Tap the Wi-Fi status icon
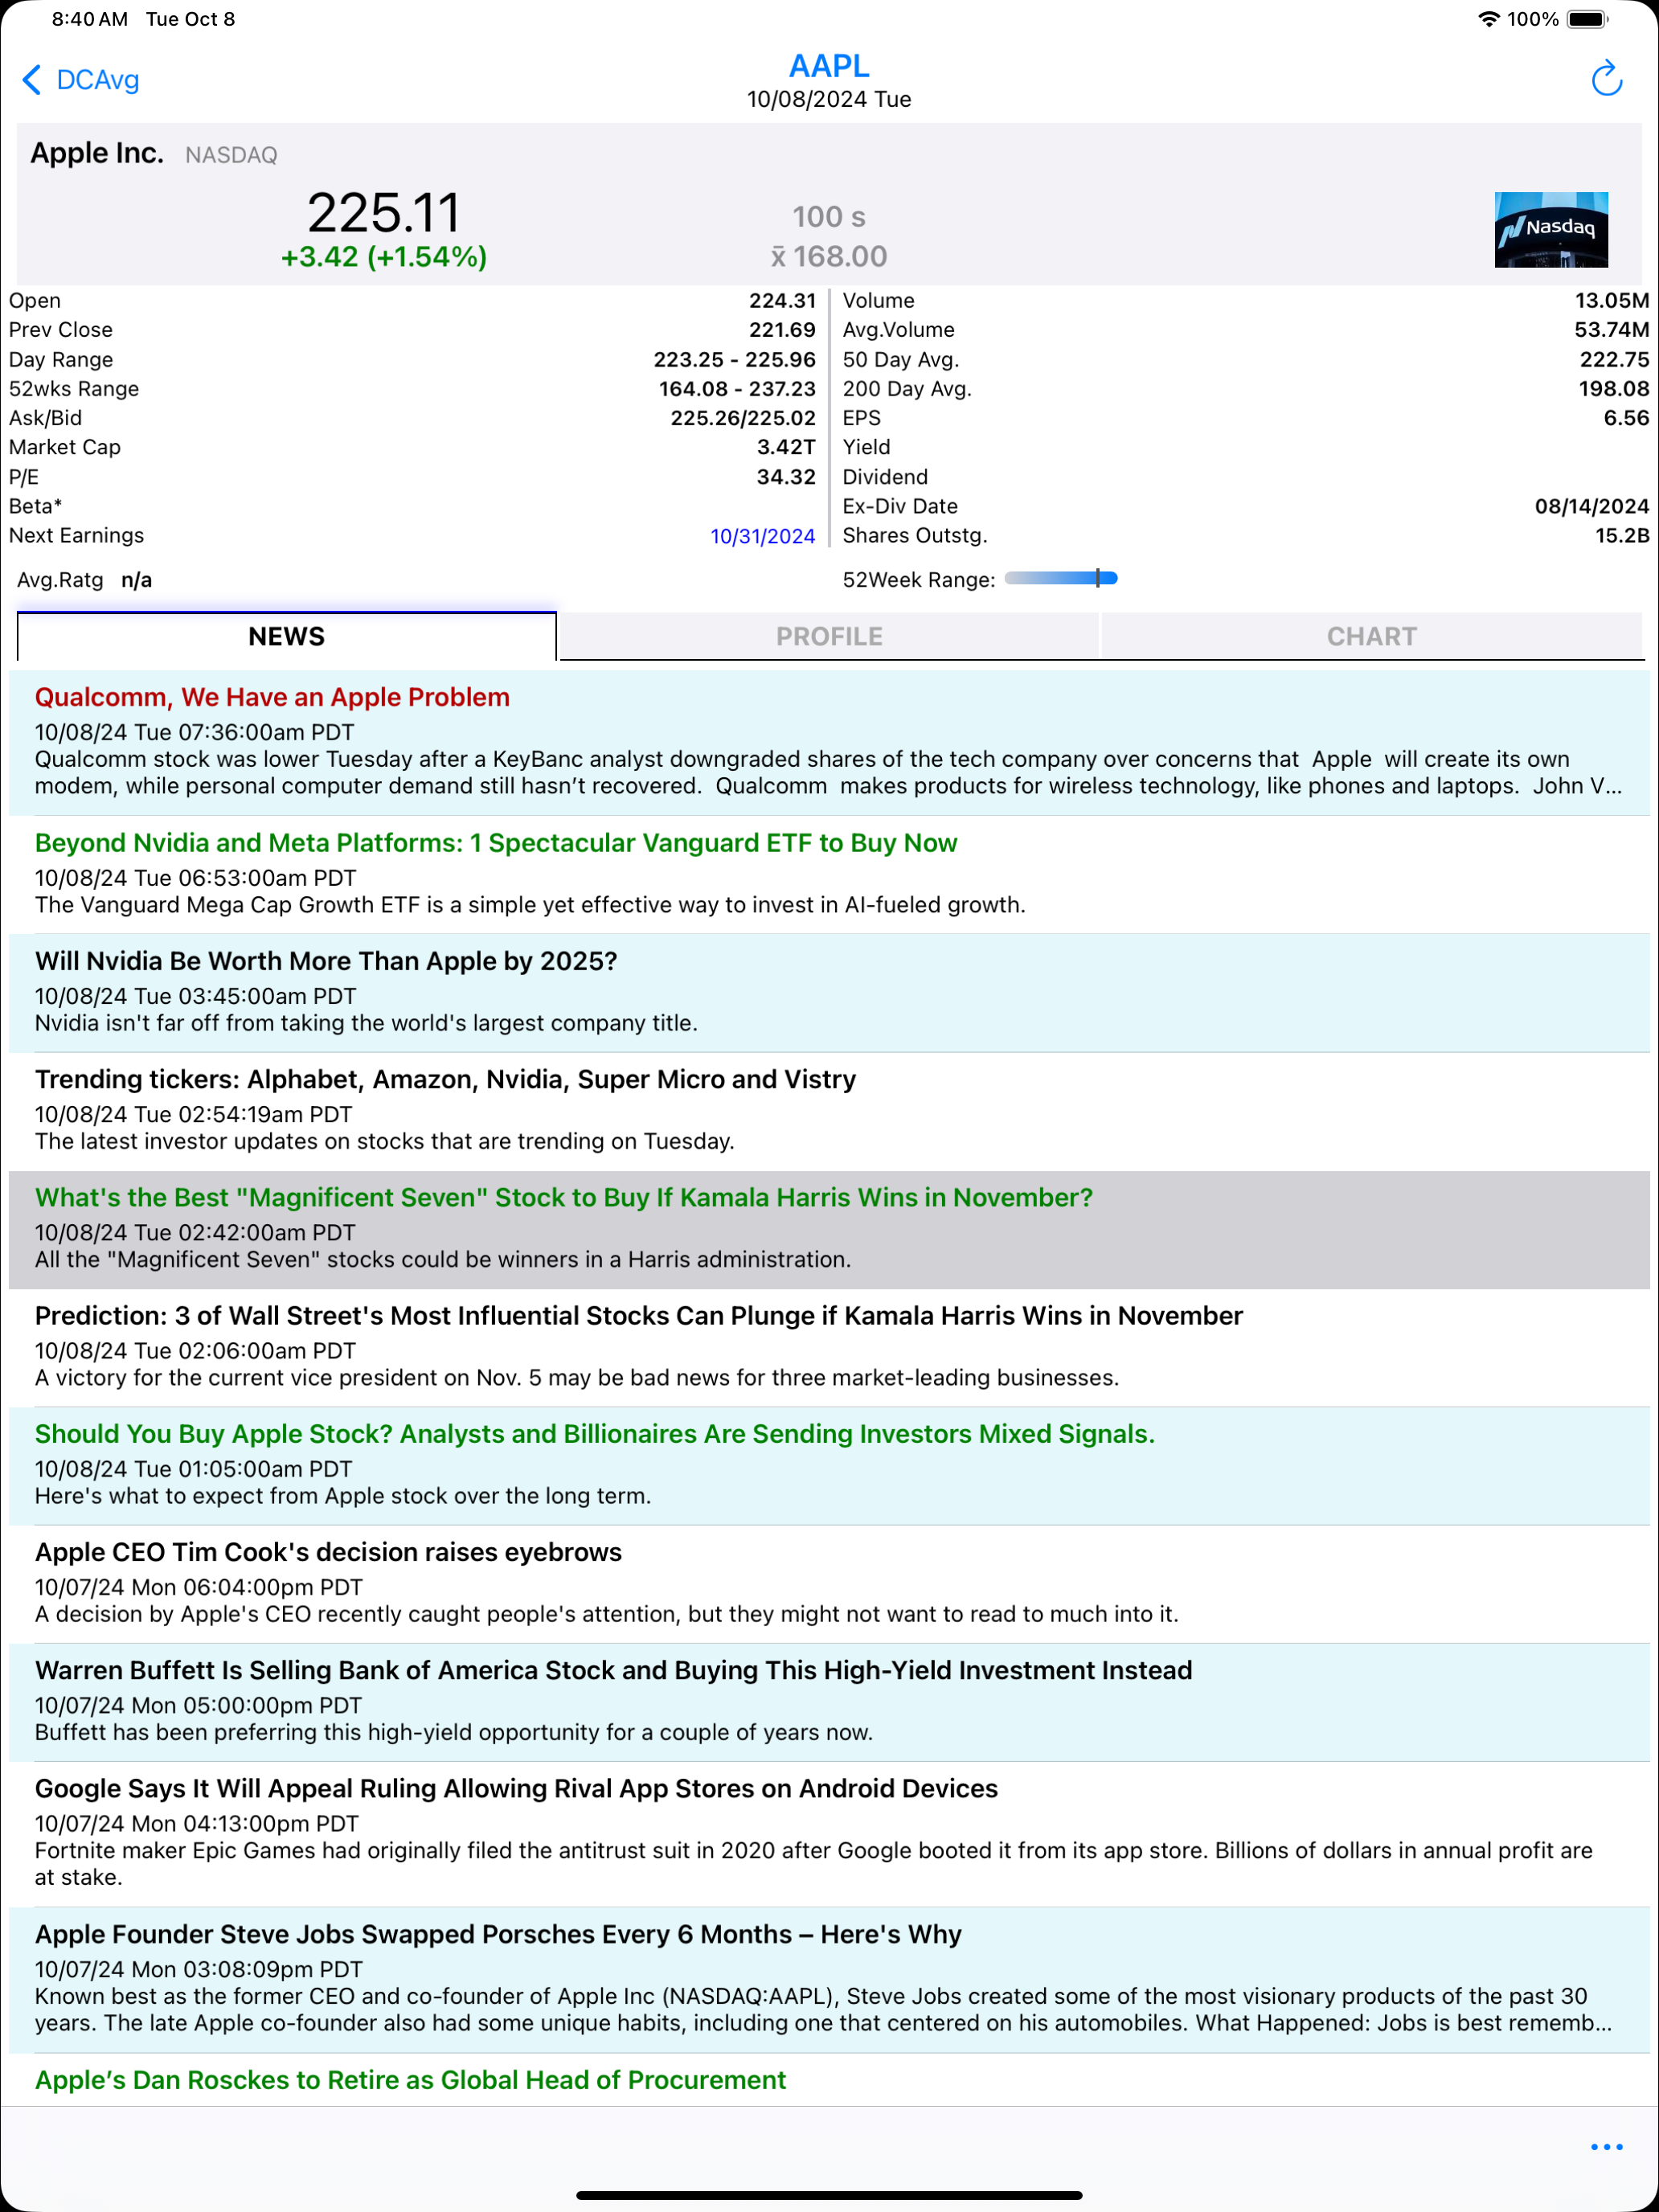This screenshot has height=2212, width=1659. coord(1489,19)
